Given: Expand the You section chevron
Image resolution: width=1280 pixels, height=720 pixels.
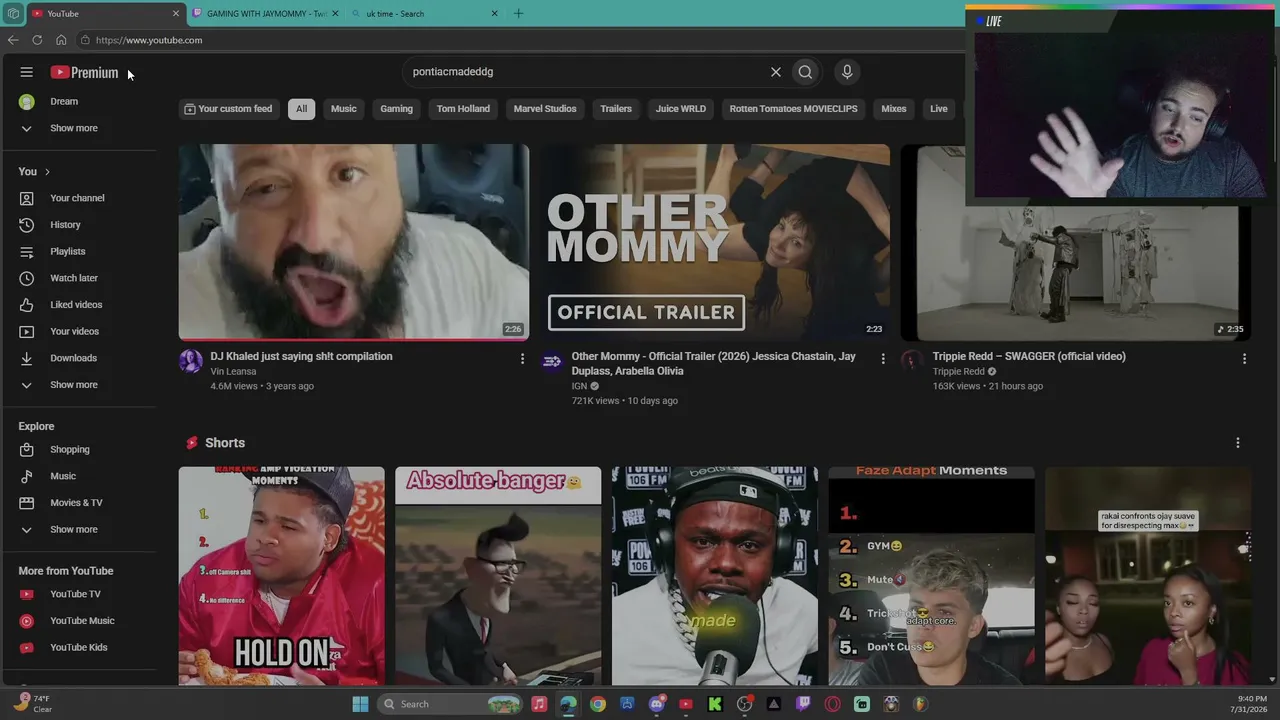Looking at the screenshot, I should [47, 172].
